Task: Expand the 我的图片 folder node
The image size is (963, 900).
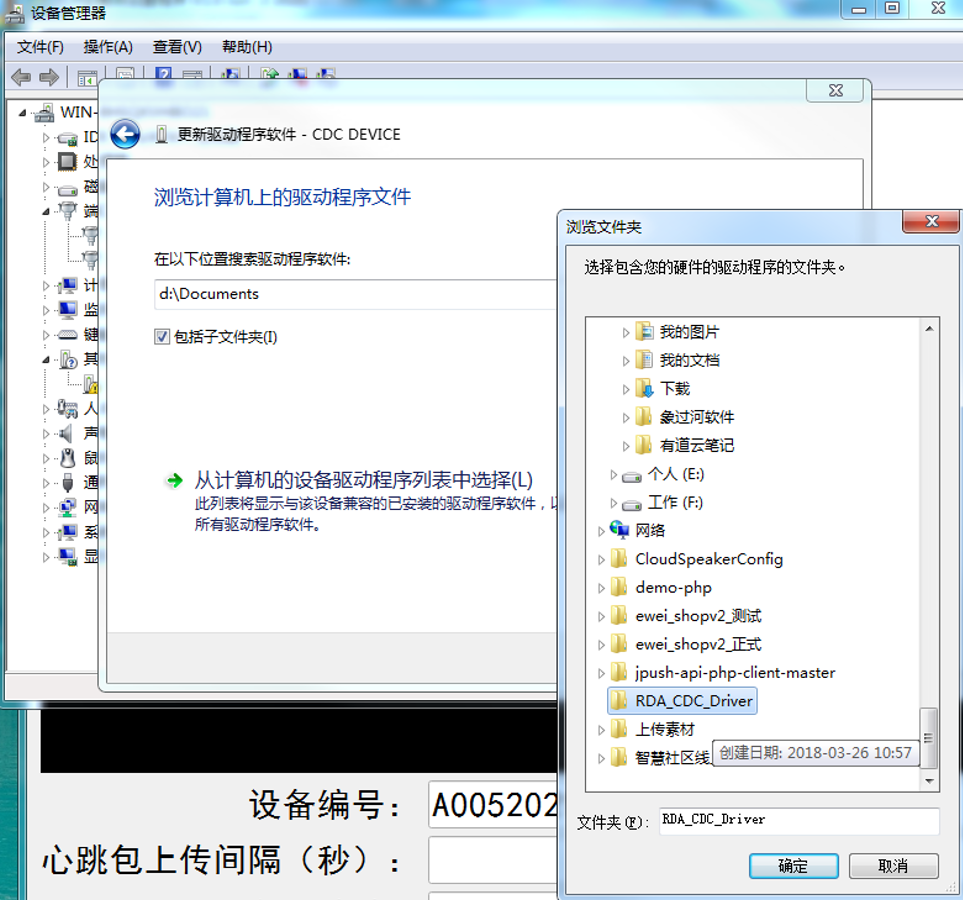Action: [x=626, y=333]
